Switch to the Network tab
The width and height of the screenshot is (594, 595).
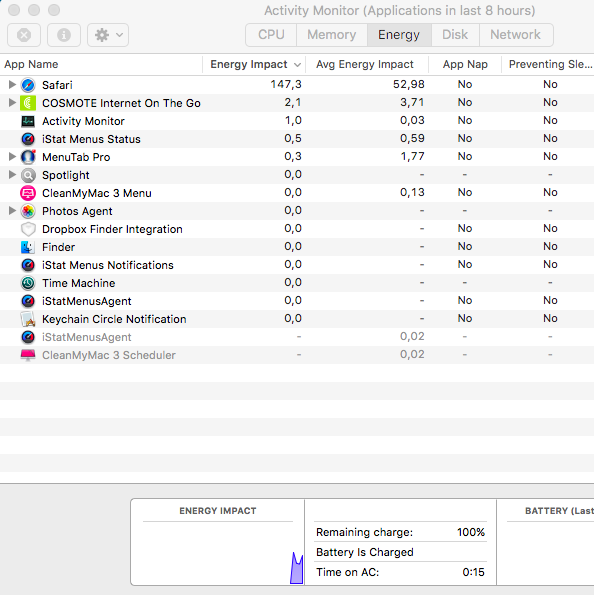515,35
